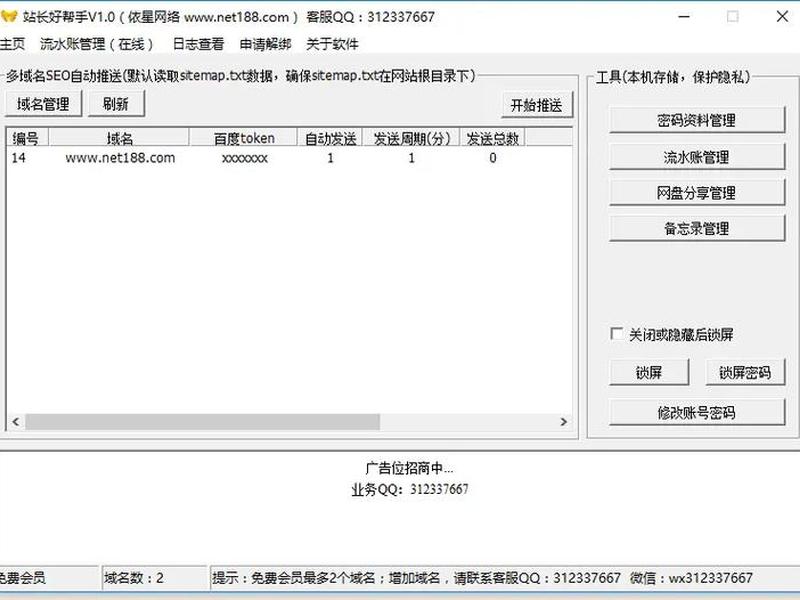This screenshot has height=600, width=800.
Task: Sort by 域名 column header
Action: click(119, 138)
